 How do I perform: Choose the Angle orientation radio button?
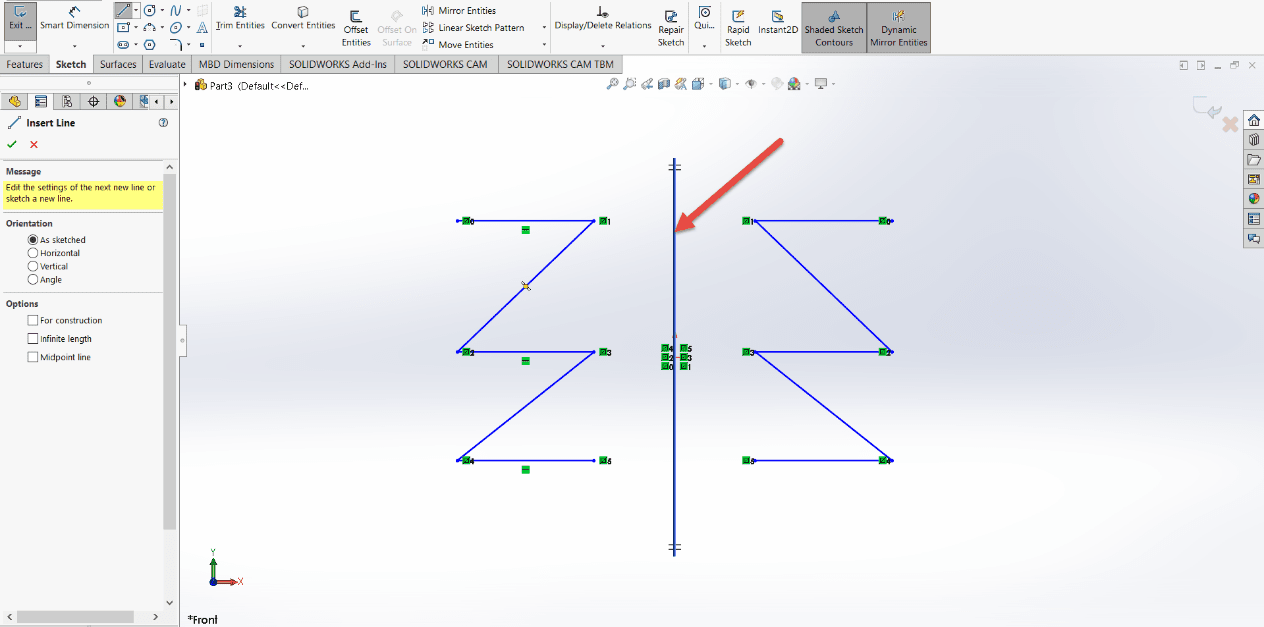tap(33, 280)
